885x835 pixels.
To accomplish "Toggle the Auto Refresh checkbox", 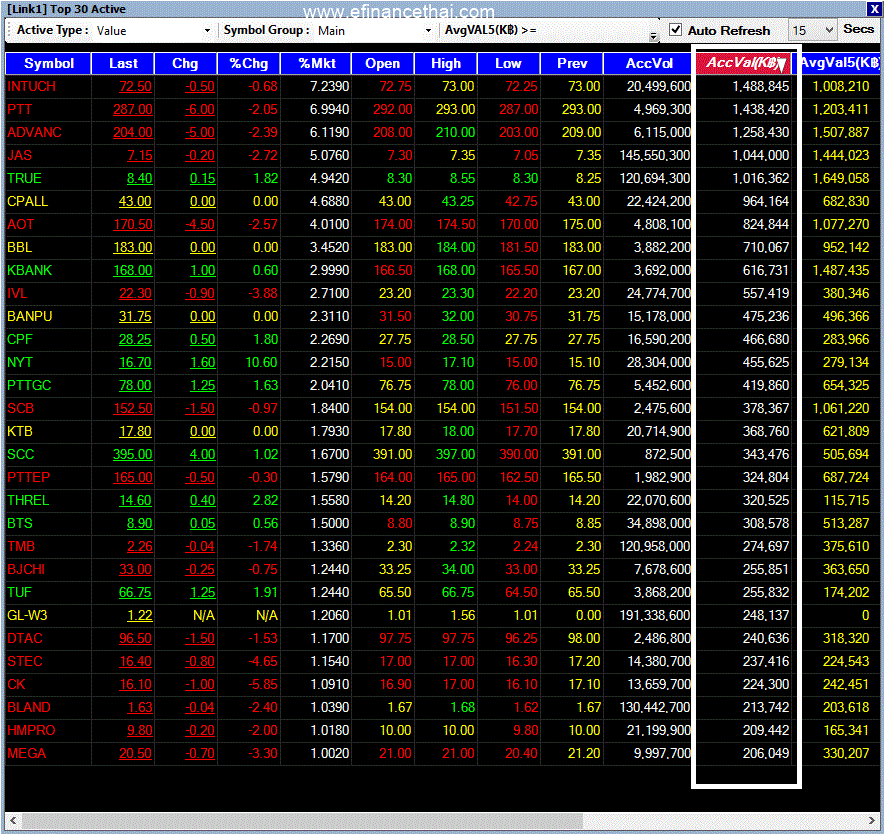I will pyautogui.click(x=675, y=29).
